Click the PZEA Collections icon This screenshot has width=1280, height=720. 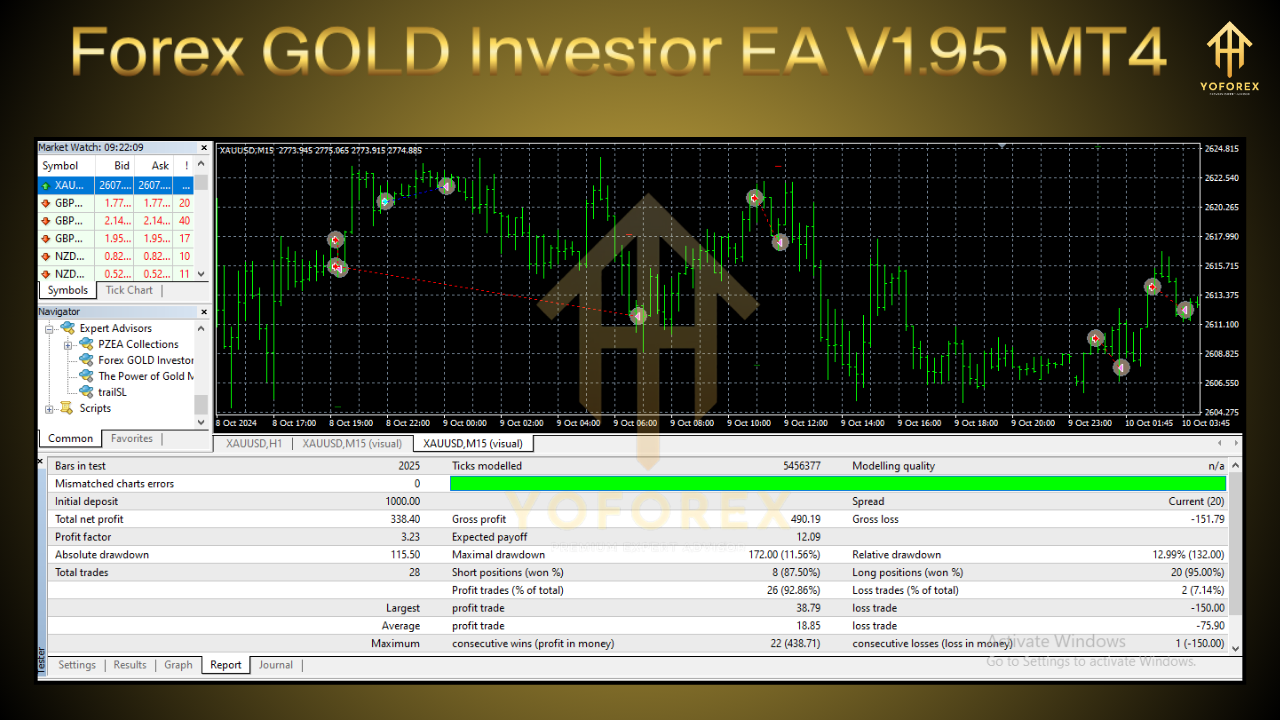click(x=86, y=344)
